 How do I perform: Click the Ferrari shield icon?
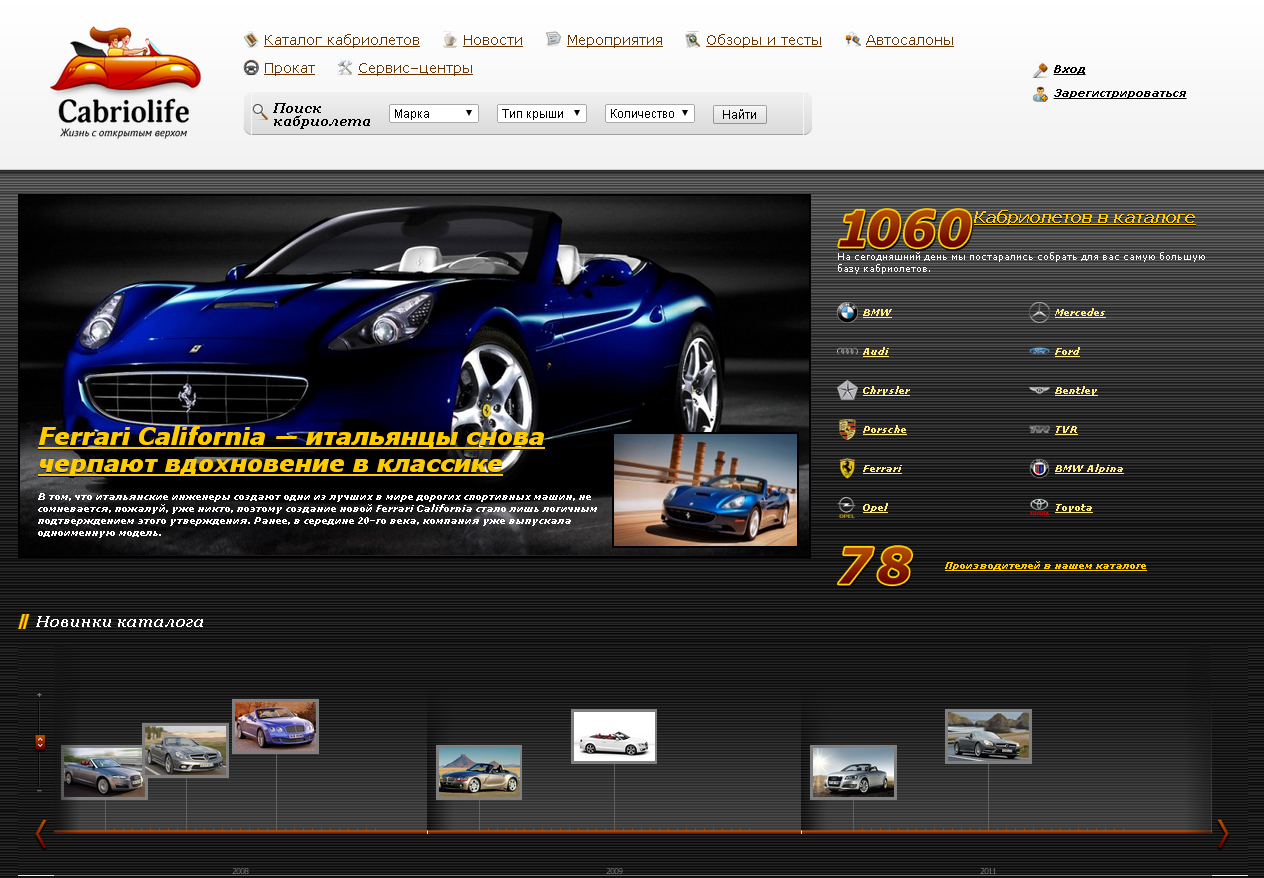pyautogui.click(x=847, y=469)
